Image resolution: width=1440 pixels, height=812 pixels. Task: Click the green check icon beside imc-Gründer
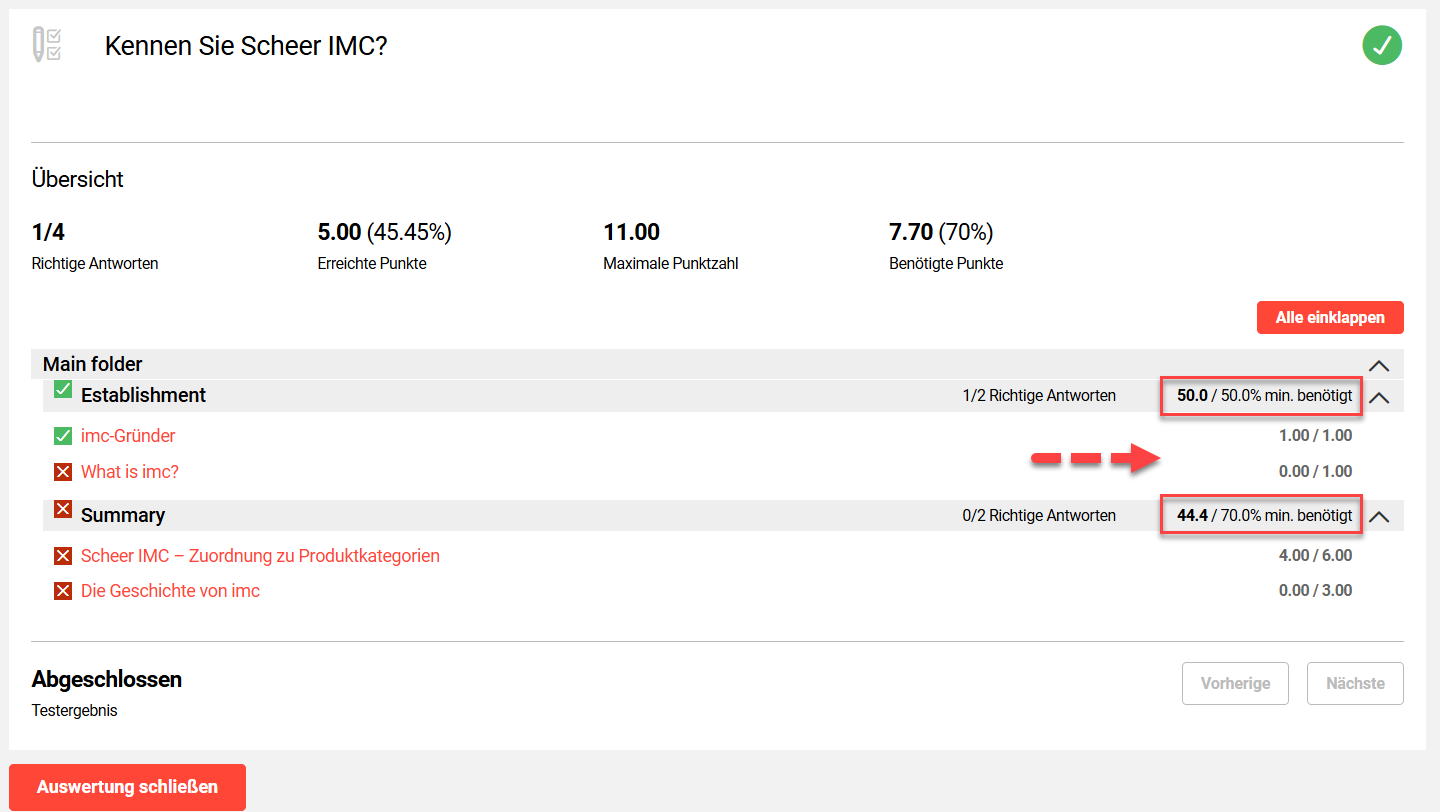pos(63,436)
